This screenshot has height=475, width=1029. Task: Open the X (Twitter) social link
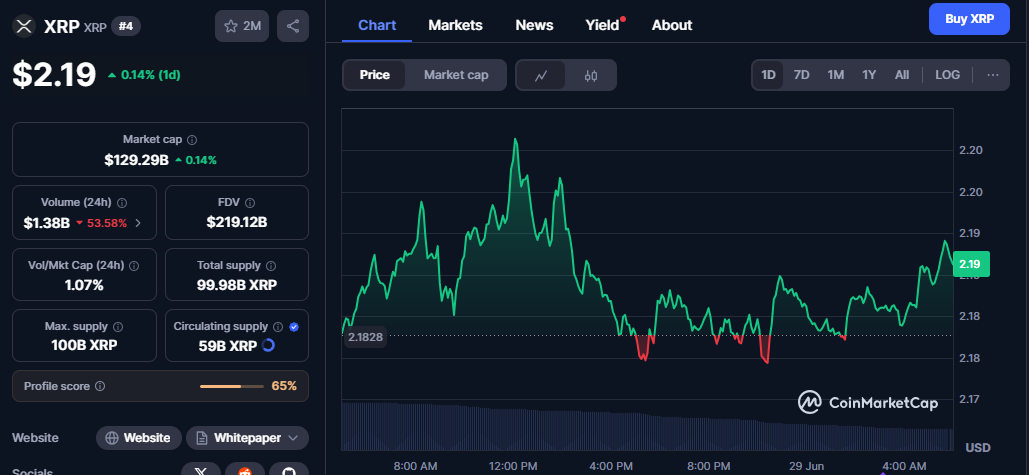201,470
